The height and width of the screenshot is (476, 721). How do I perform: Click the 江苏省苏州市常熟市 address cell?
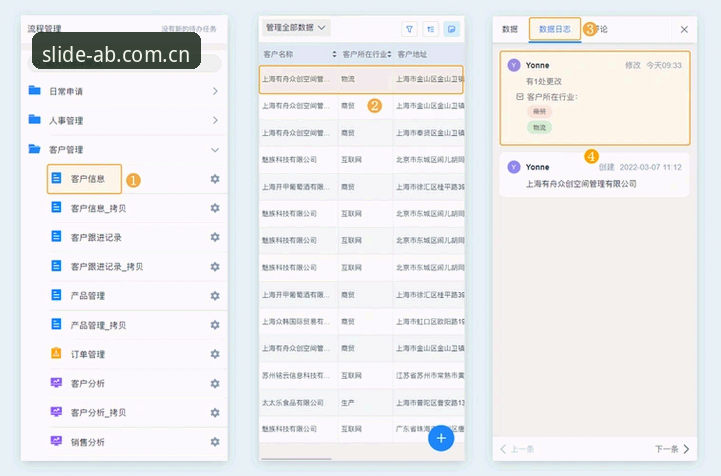click(x=430, y=375)
